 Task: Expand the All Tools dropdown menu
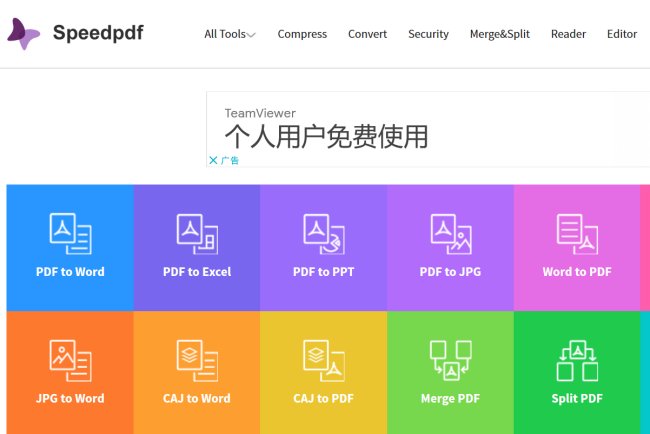click(x=230, y=34)
